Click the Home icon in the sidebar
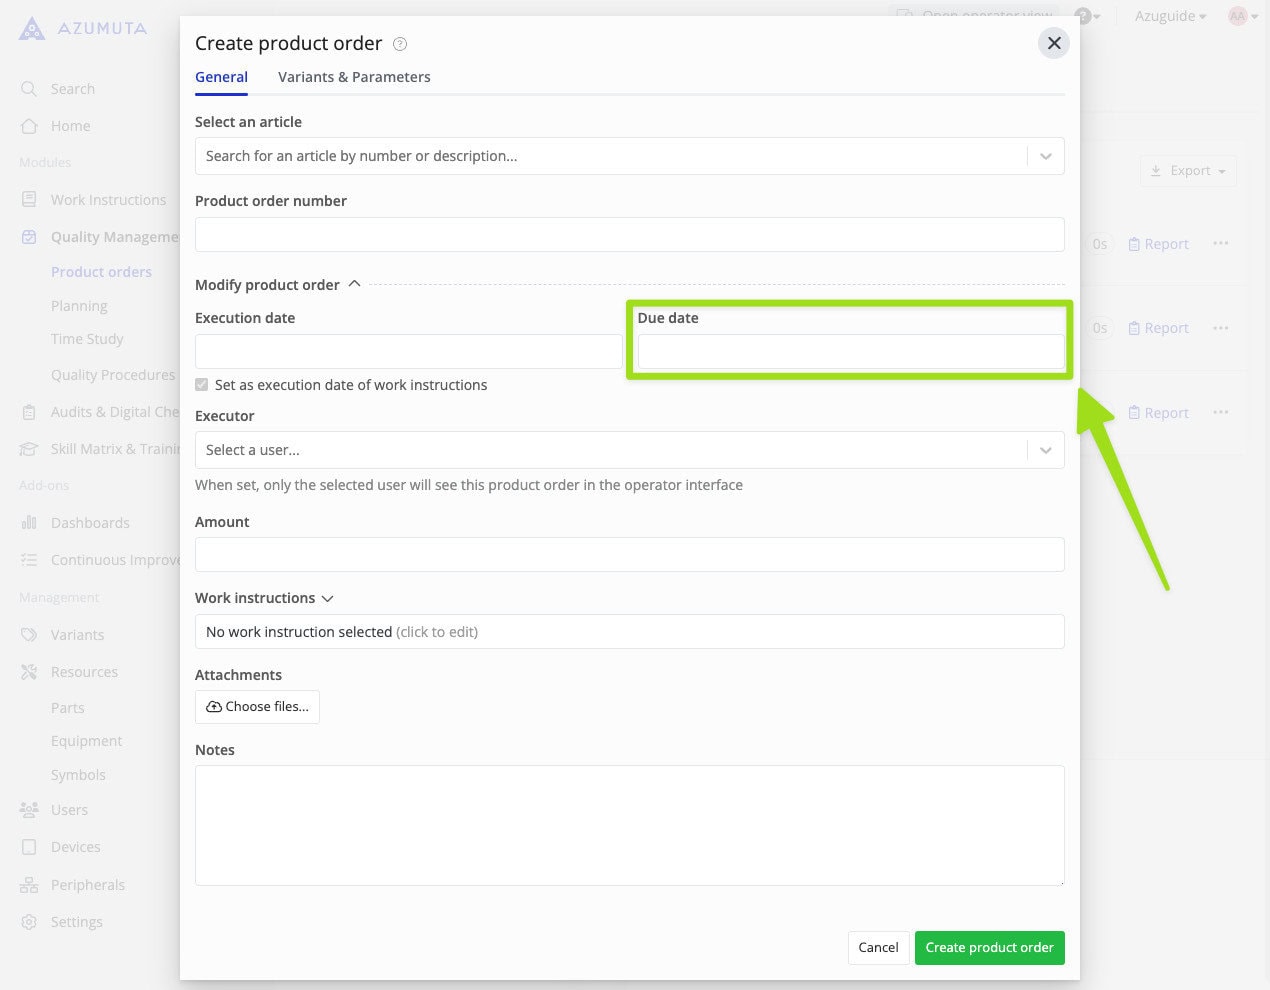 coord(31,125)
